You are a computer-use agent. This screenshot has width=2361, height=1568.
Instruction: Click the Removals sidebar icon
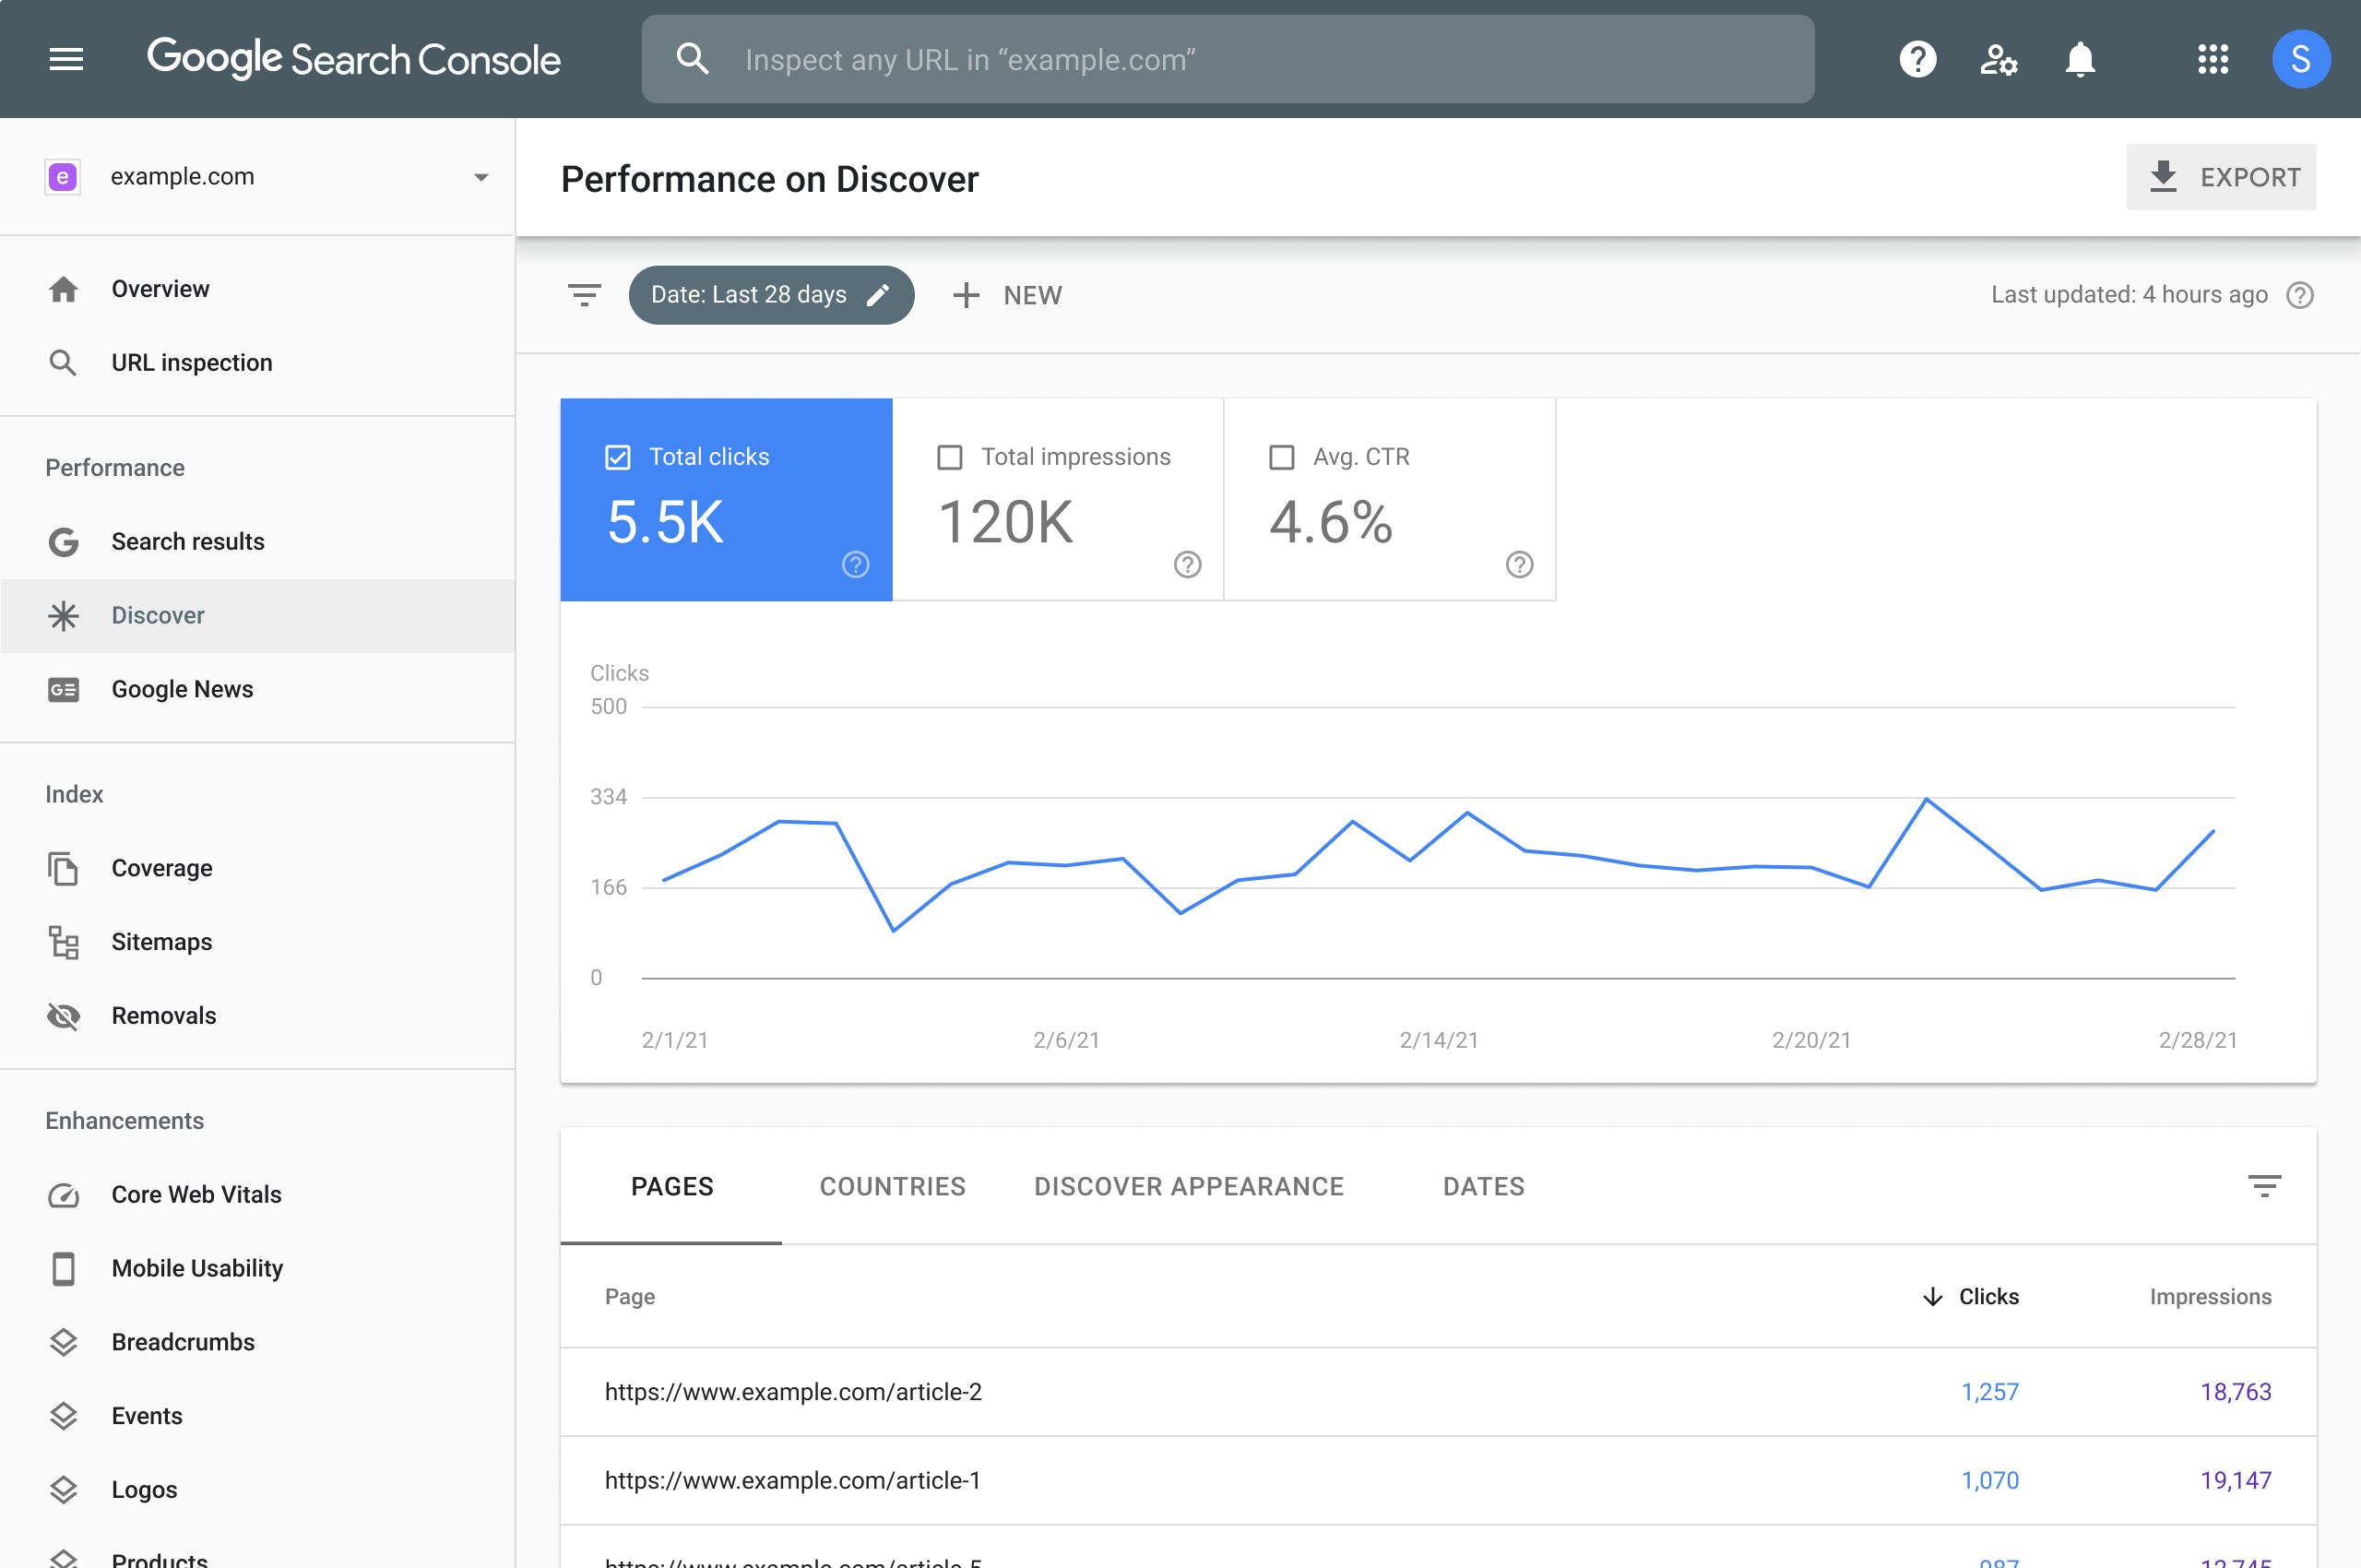point(65,1015)
